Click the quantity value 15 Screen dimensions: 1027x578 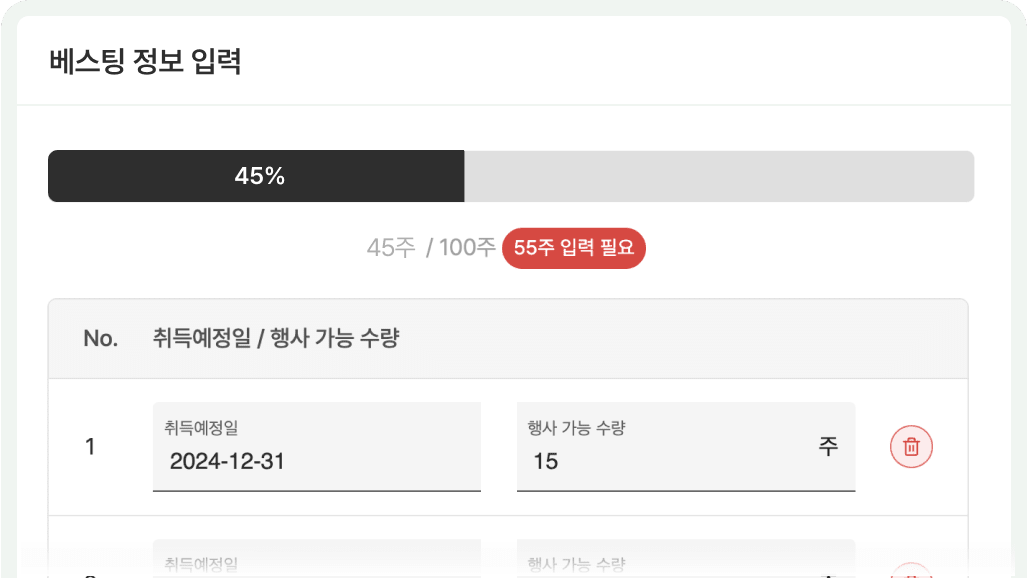(x=546, y=462)
